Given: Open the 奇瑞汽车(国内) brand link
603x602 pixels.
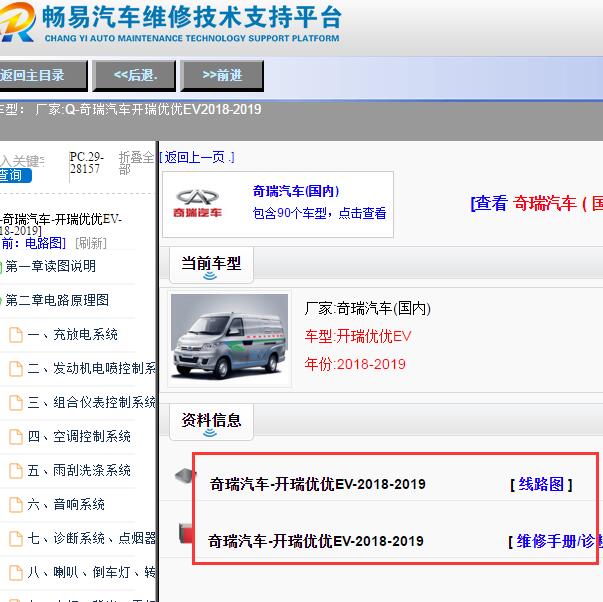Looking at the screenshot, I should click(296, 191).
